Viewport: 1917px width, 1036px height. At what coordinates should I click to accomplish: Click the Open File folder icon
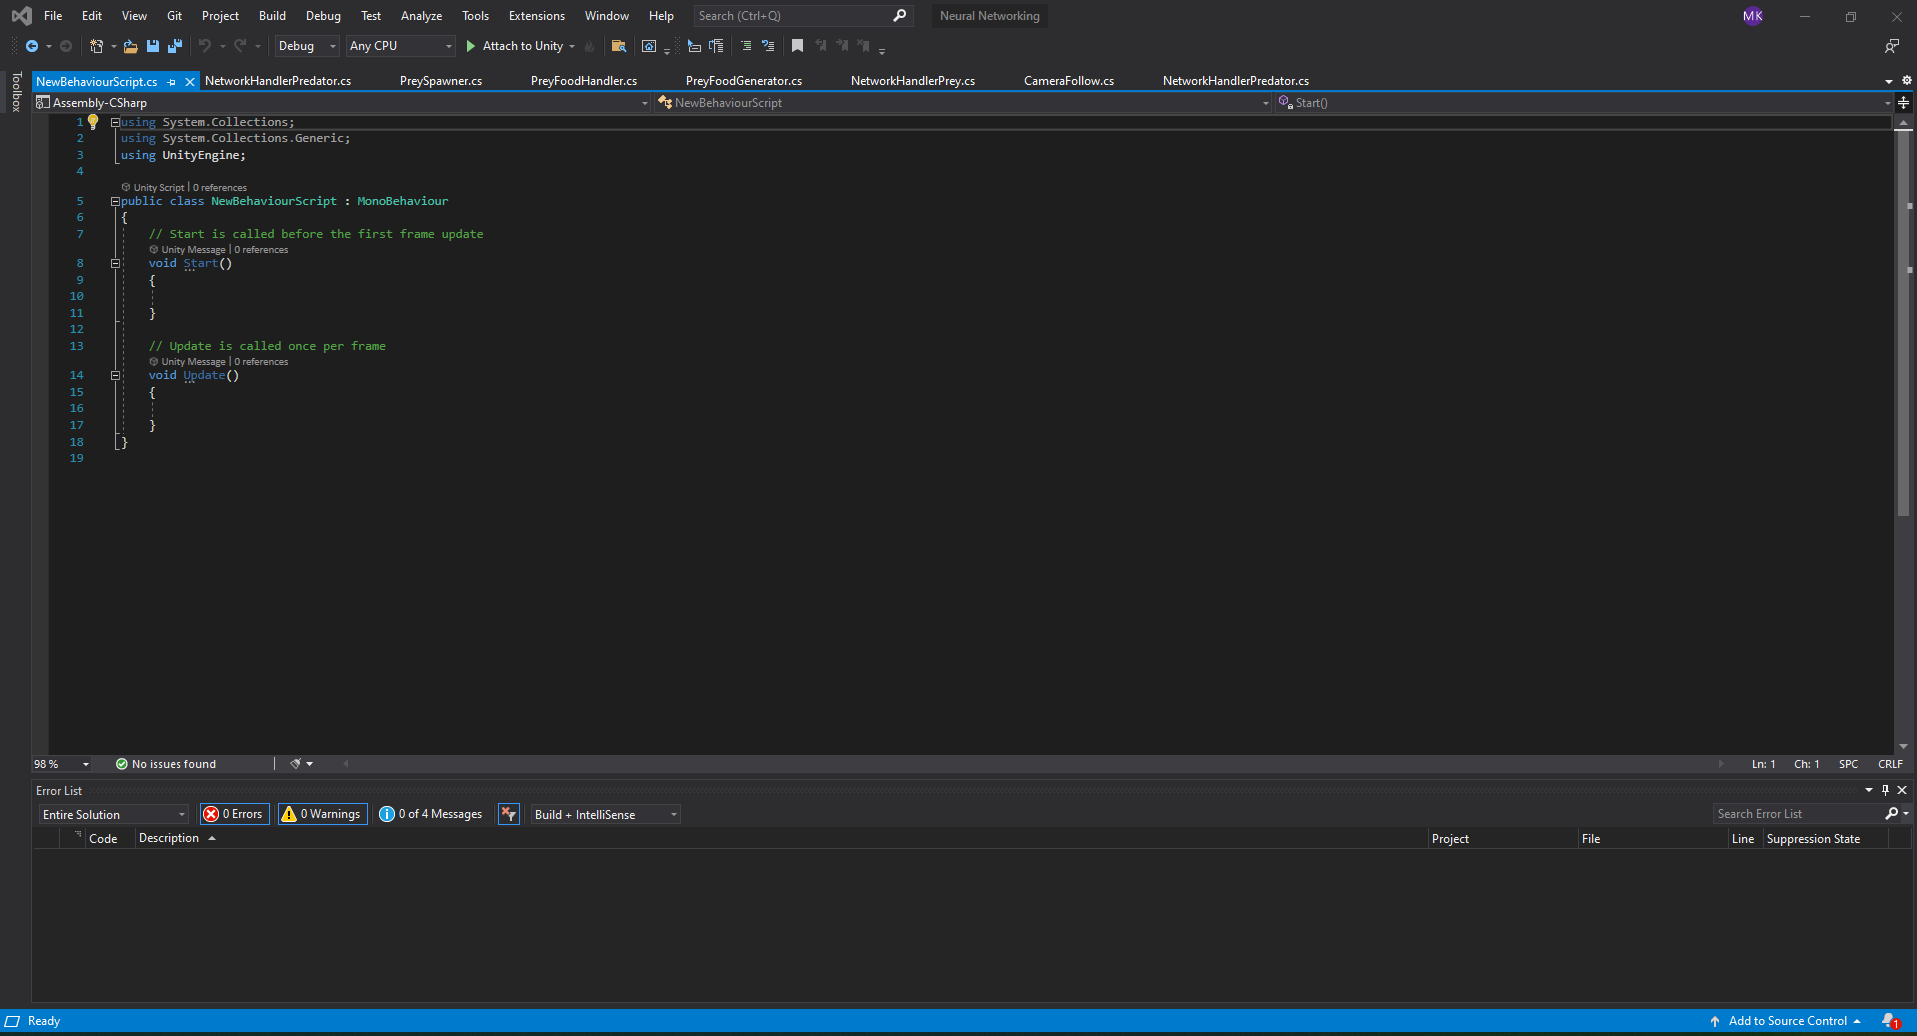130,46
